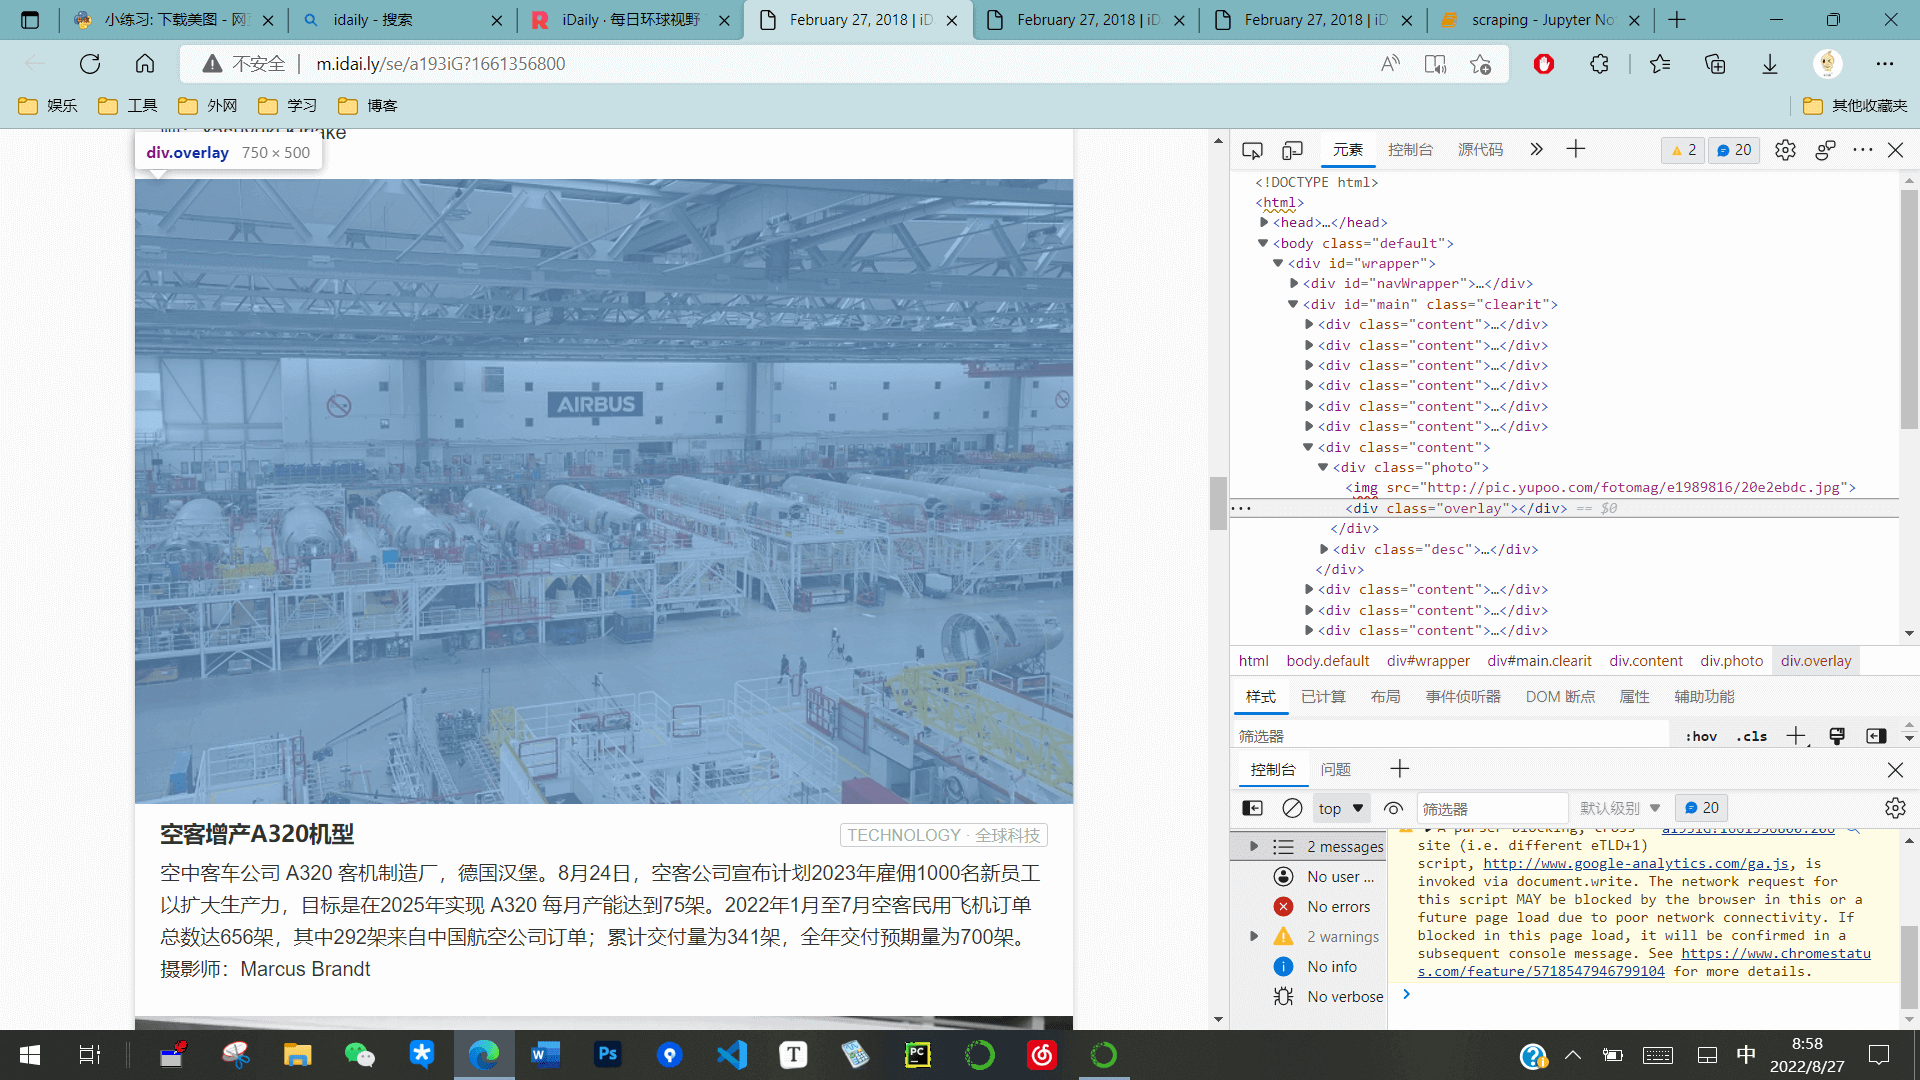Click the red ad blocker extension icon
Viewport: 1920px width, 1080px height.
[1544, 64]
